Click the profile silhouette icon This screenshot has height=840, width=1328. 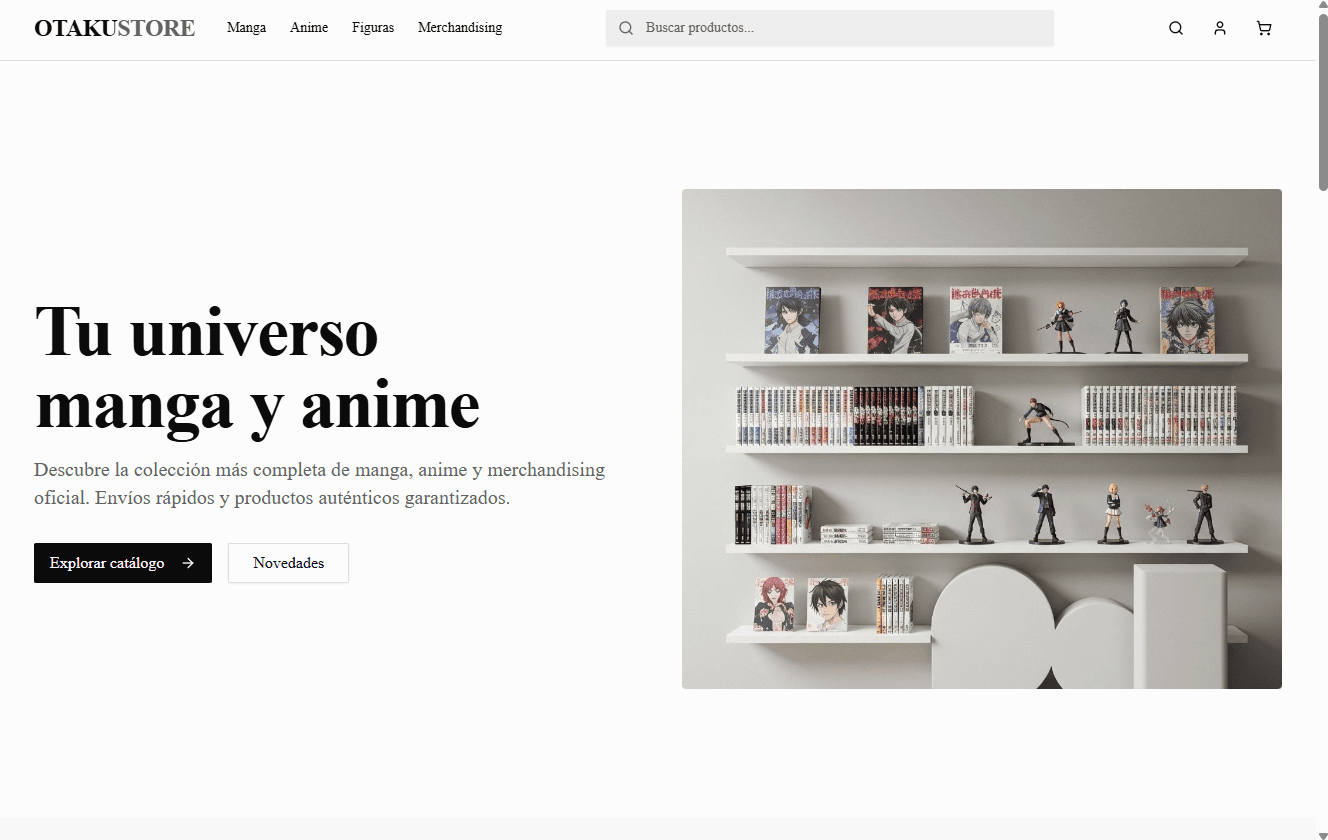[1219, 28]
